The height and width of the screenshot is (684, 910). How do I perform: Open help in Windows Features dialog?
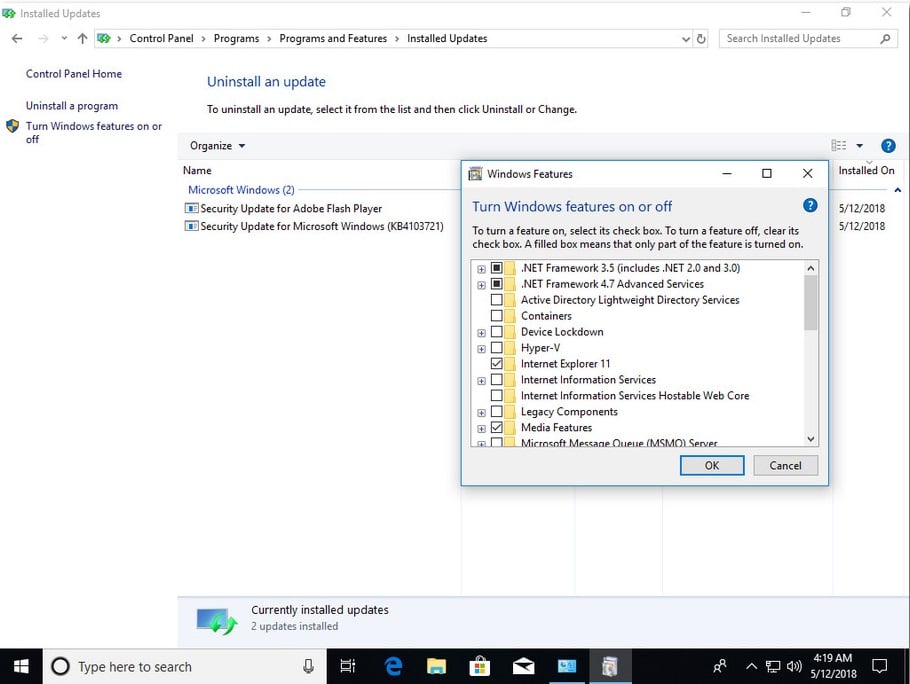click(x=810, y=205)
